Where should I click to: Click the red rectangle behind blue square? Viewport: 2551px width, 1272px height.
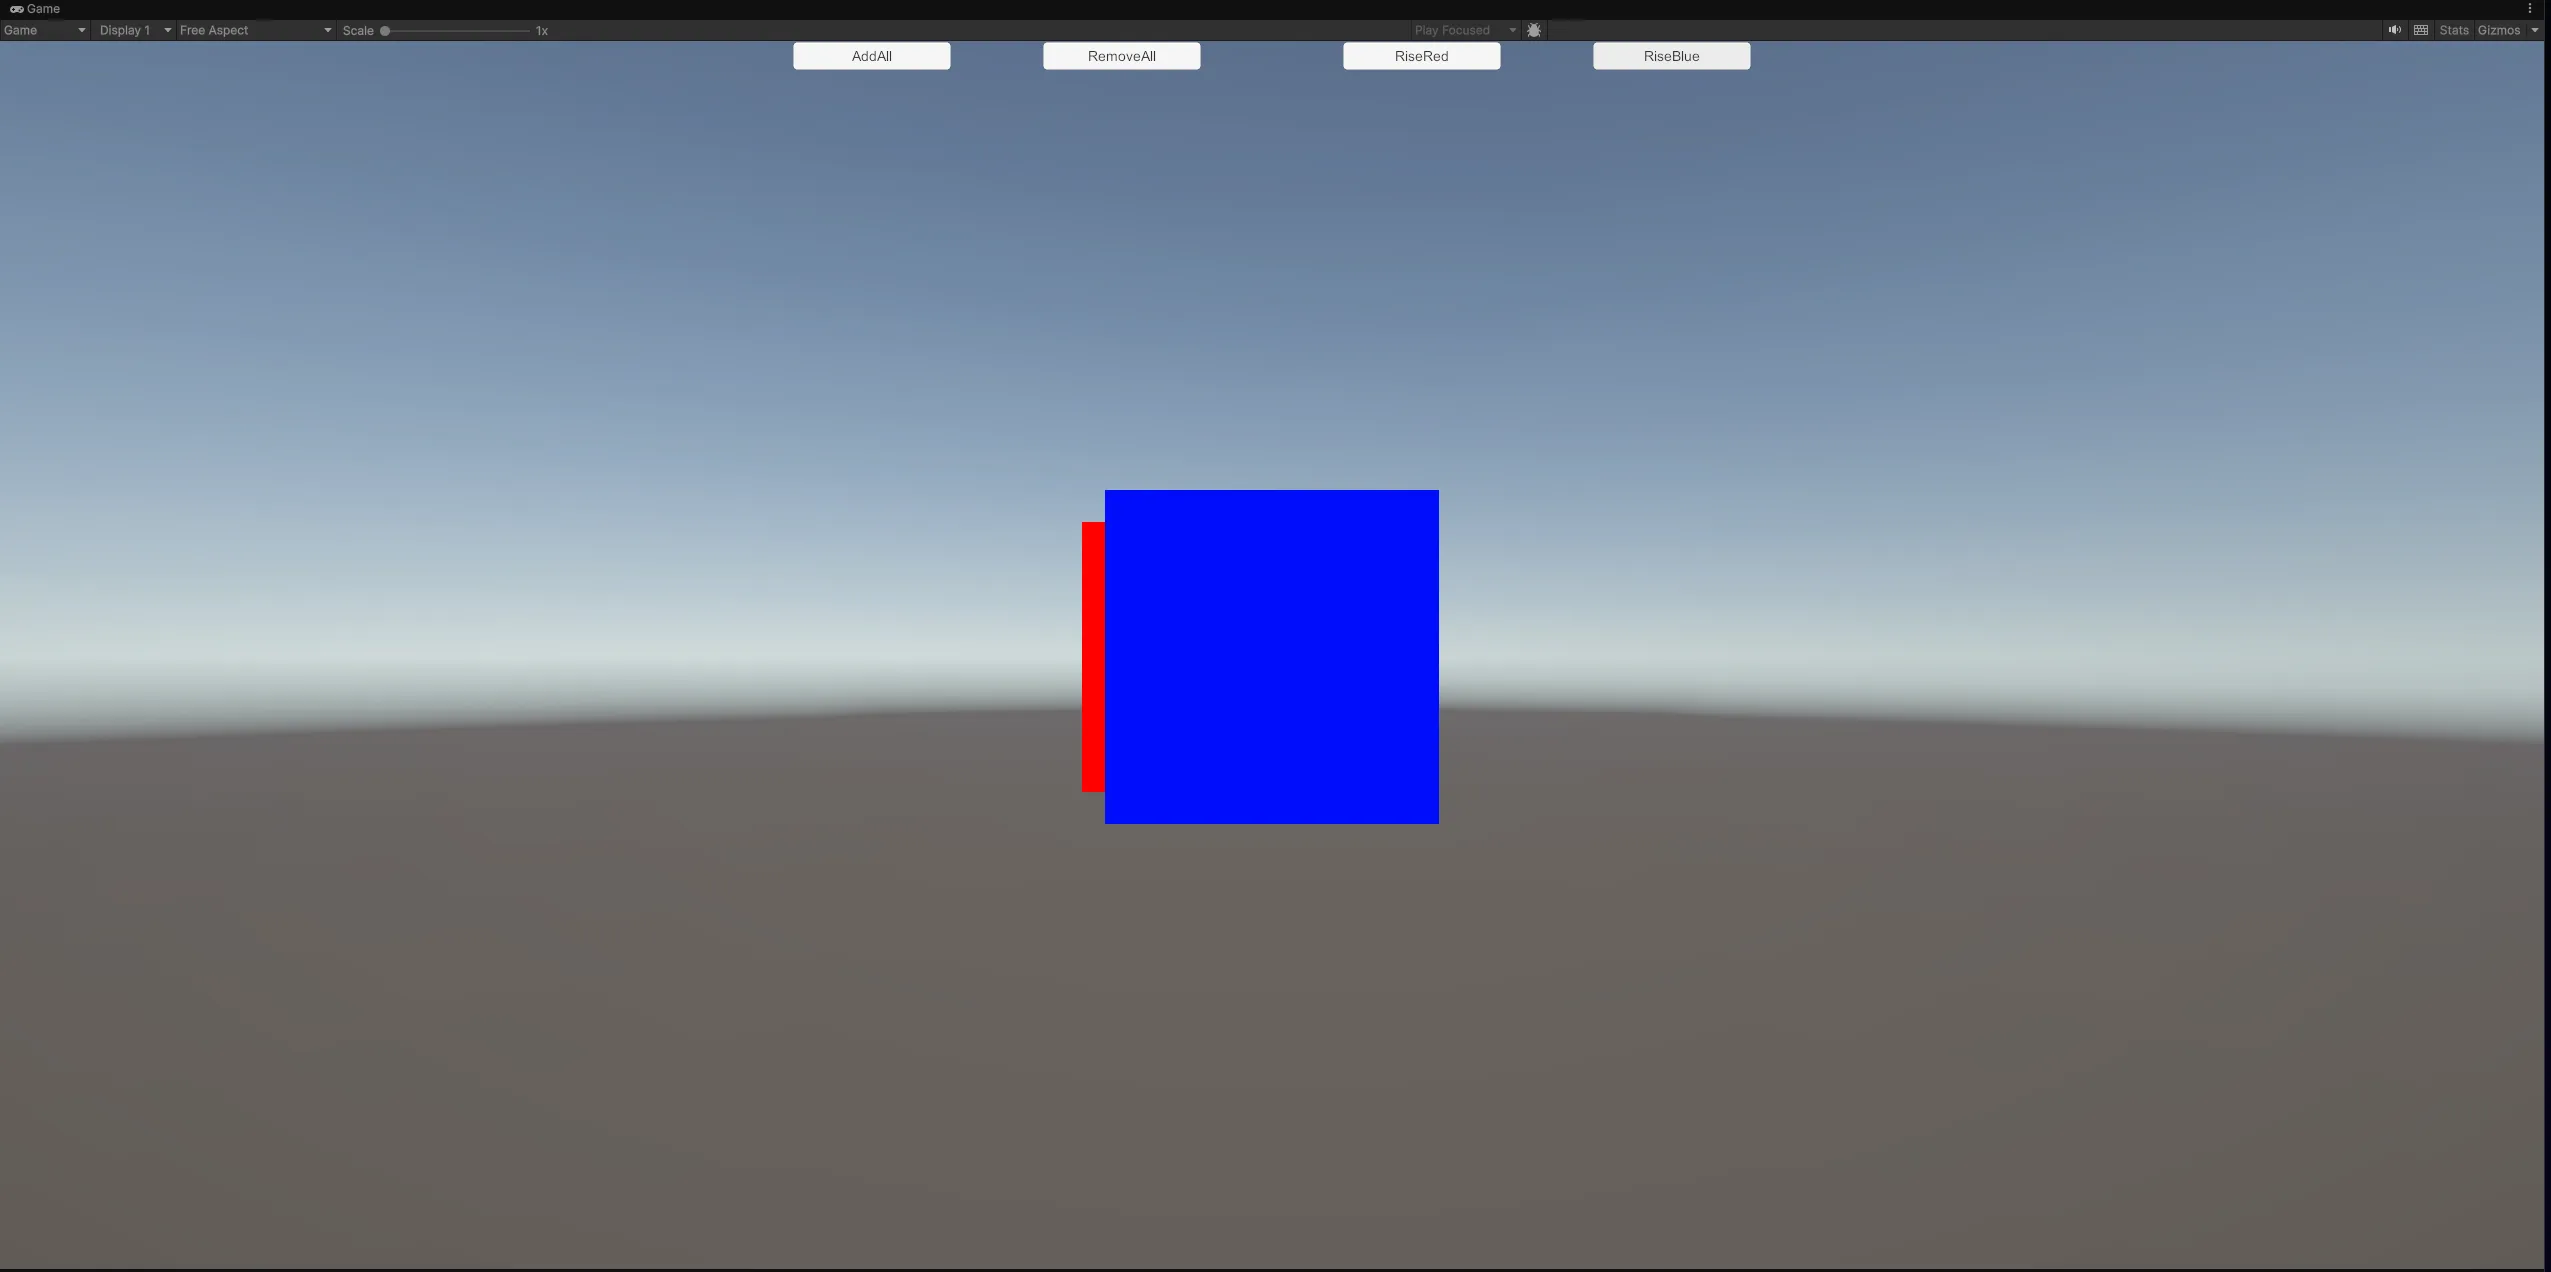(1092, 657)
